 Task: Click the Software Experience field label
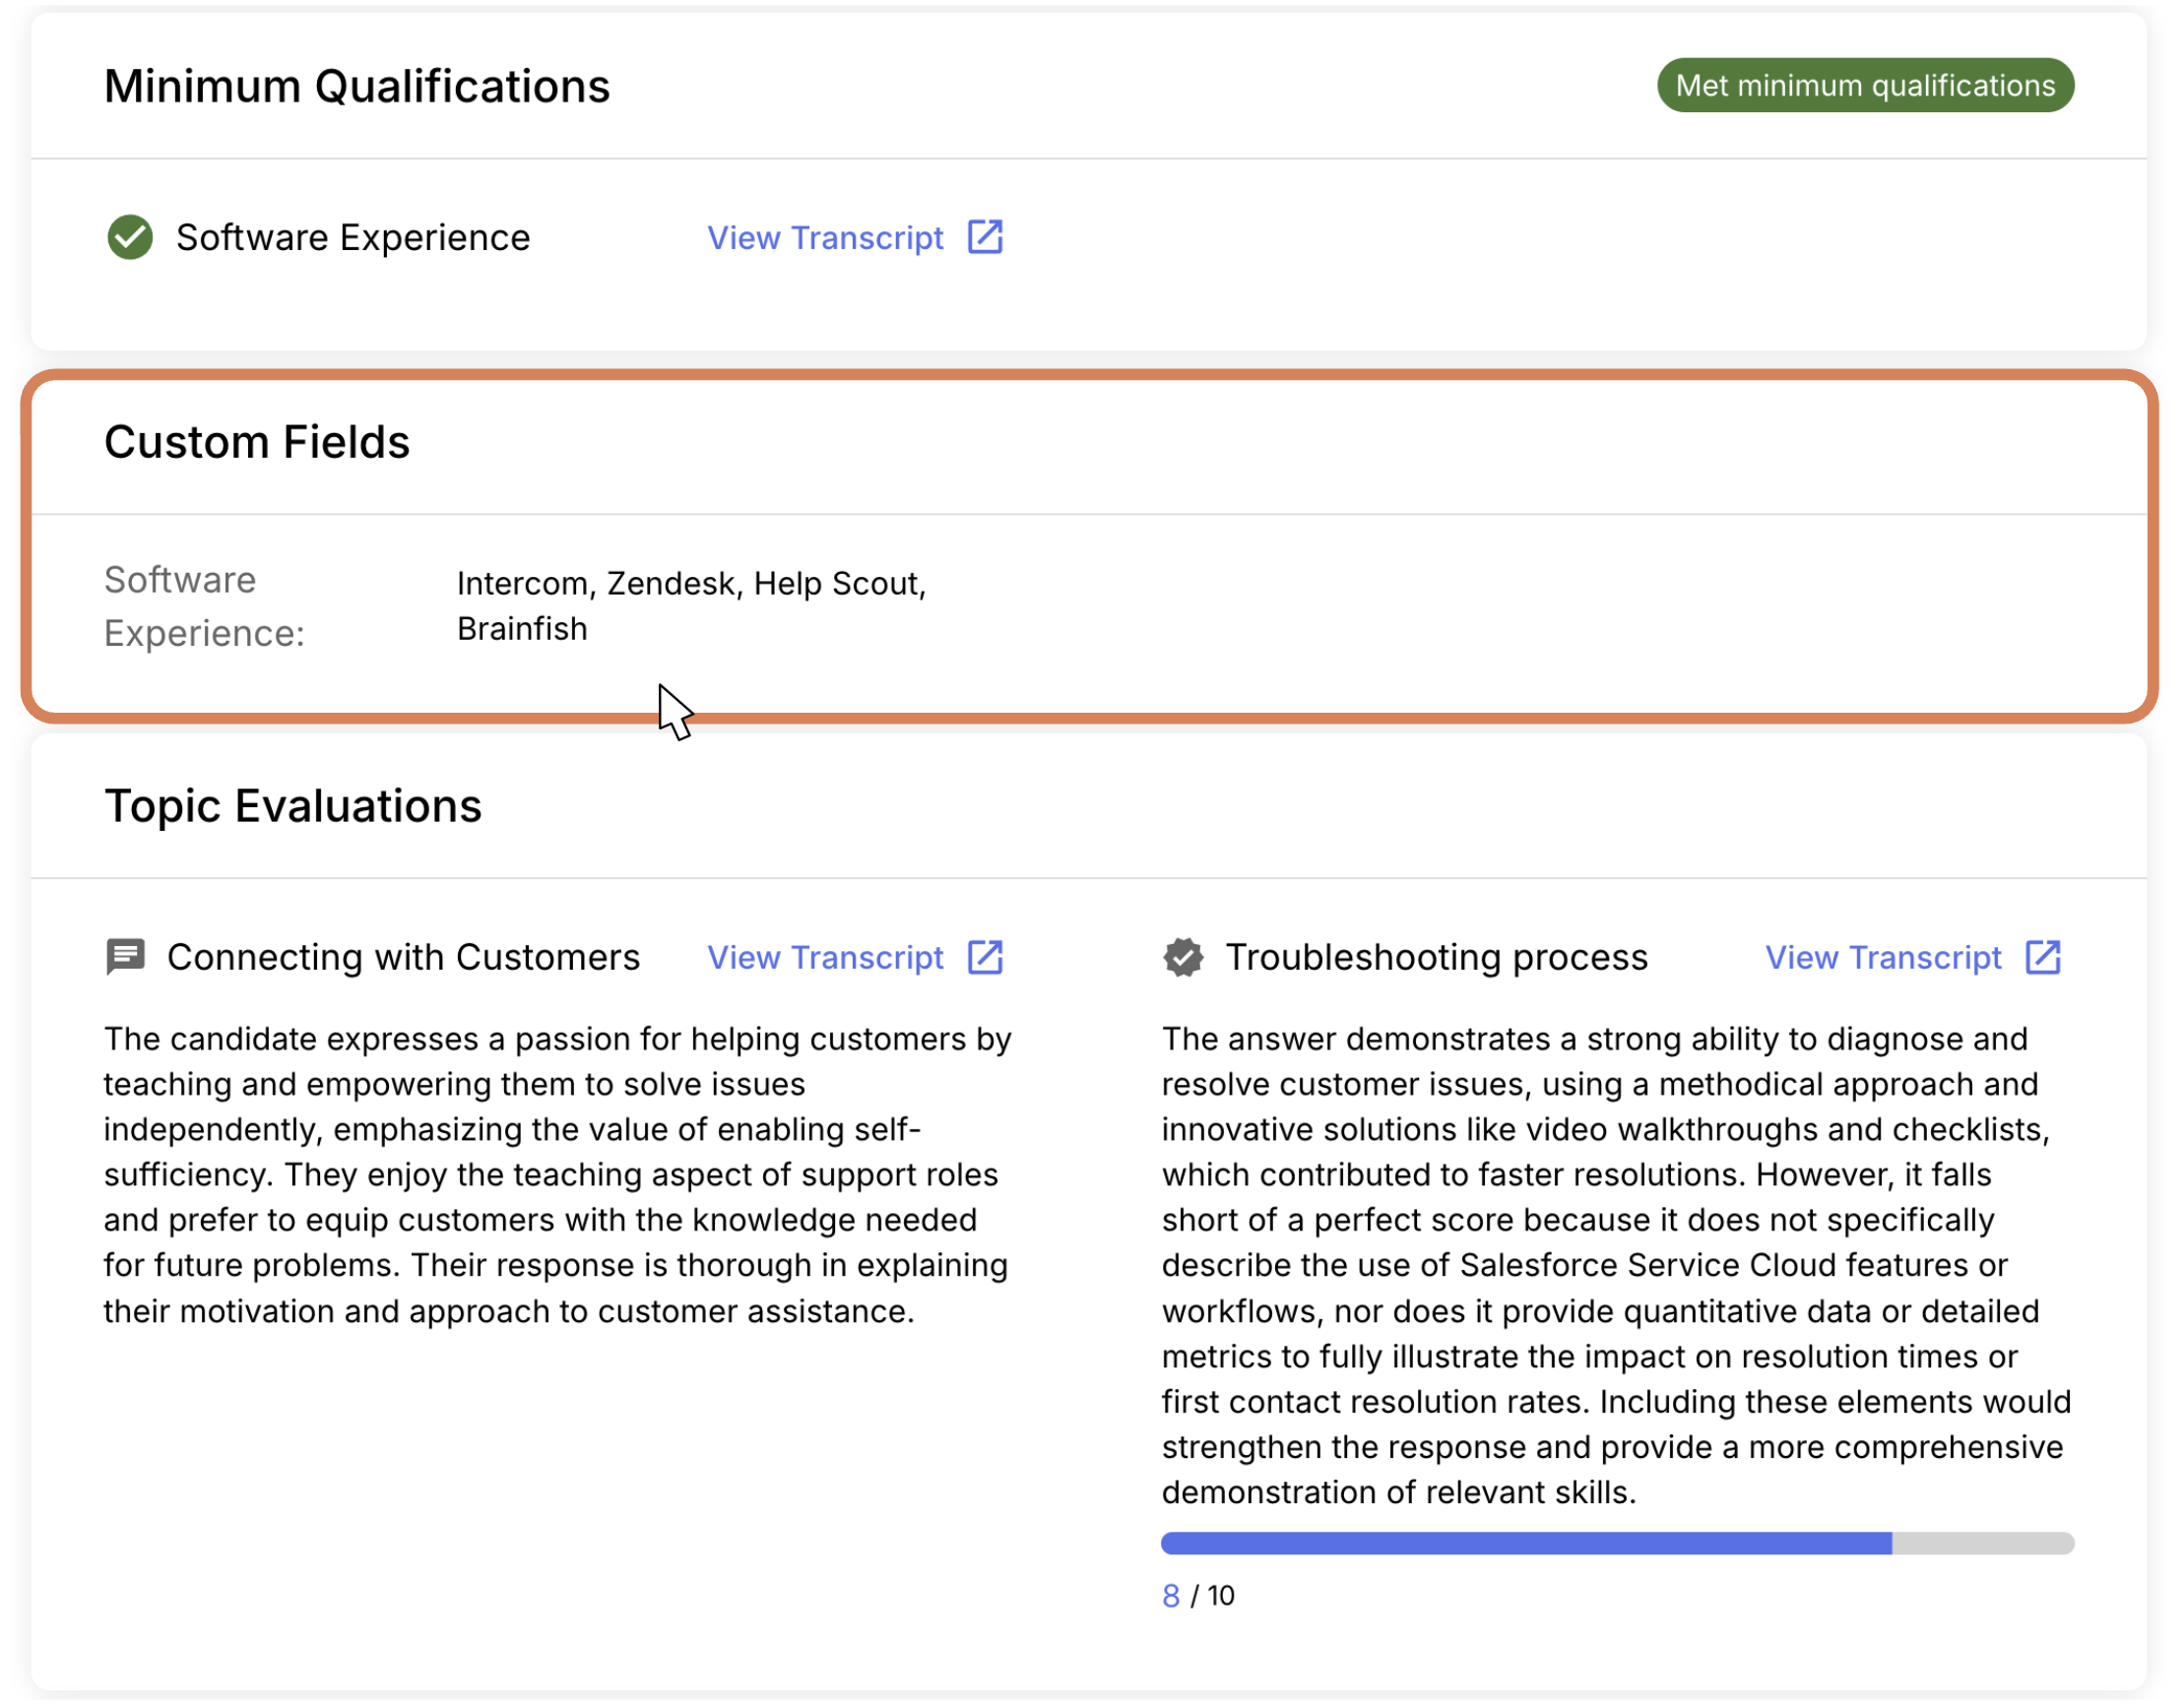tap(204, 606)
